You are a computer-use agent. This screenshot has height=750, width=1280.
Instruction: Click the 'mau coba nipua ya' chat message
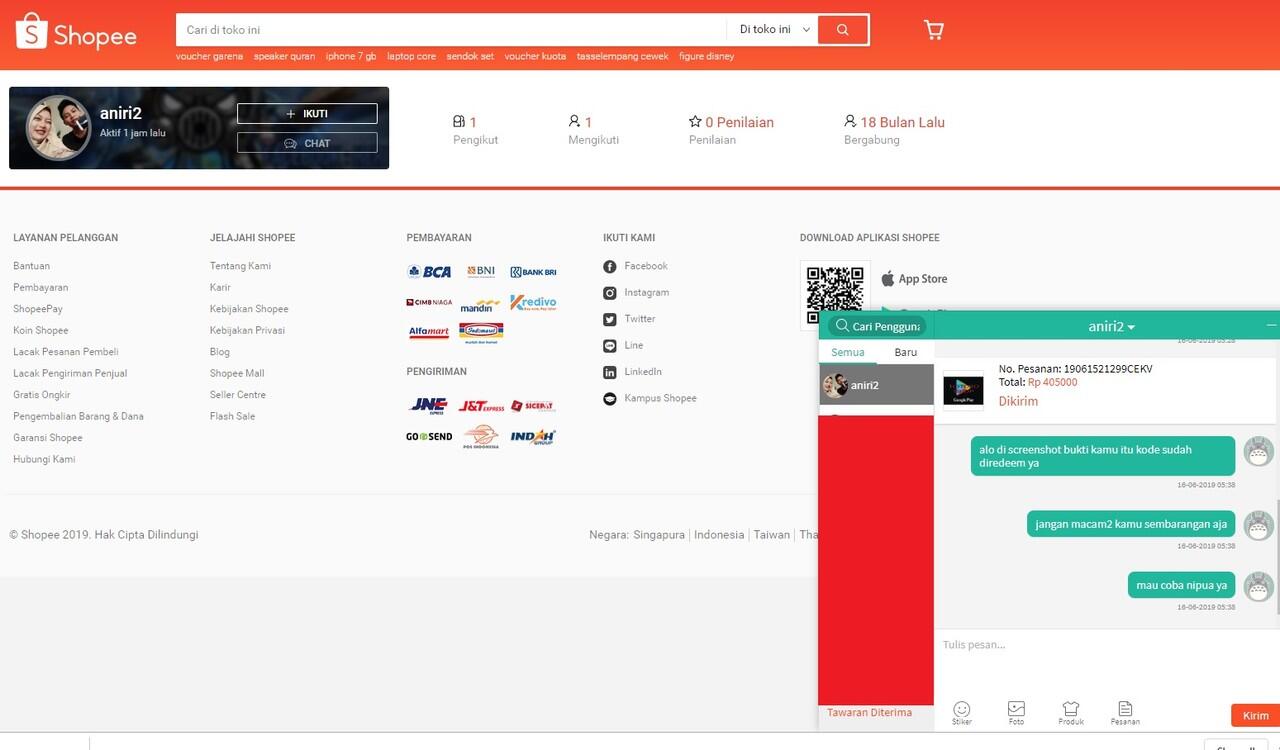(x=1181, y=585)
